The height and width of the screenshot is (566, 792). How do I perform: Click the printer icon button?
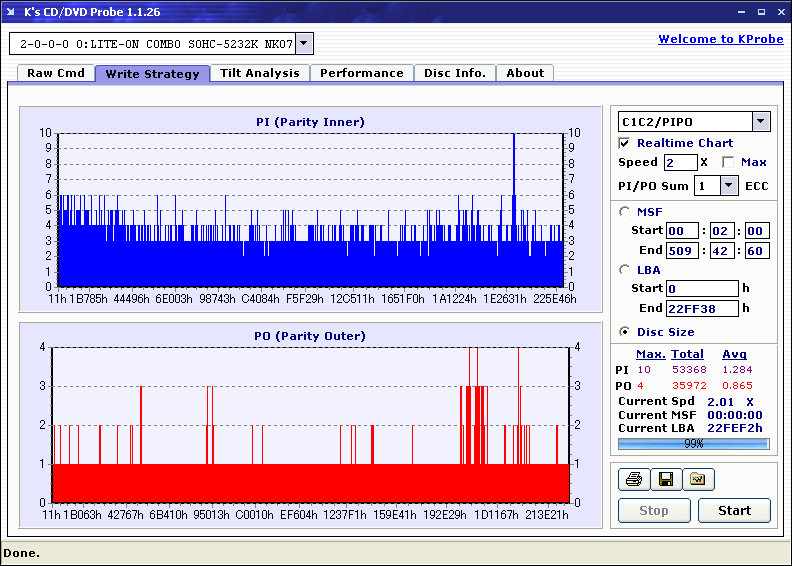point(634,480)
